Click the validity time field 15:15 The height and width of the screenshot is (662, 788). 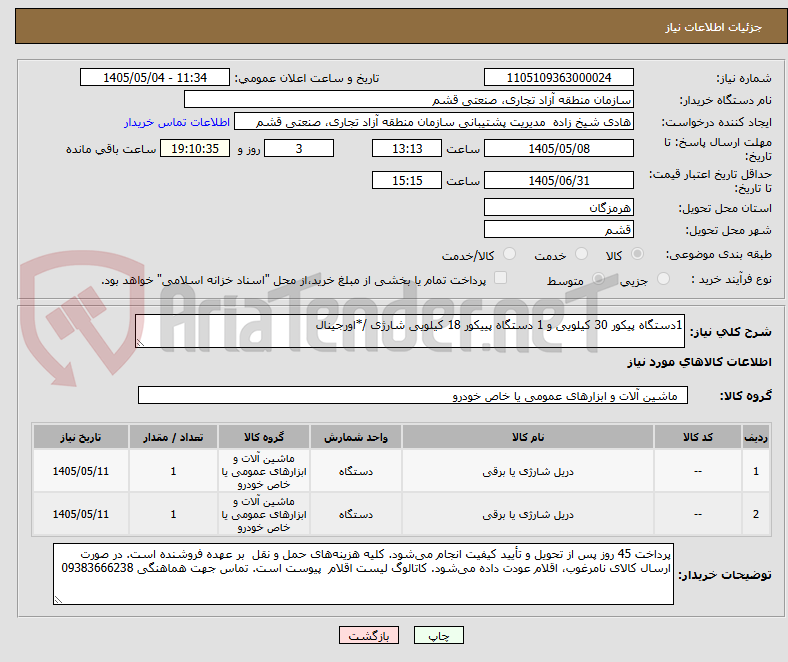pyautogui.click(x=407, y=180)
